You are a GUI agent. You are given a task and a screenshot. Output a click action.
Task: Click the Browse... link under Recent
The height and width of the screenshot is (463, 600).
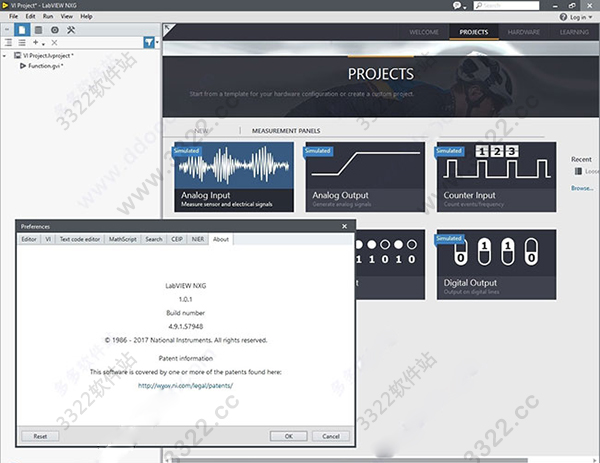pyautogui.click(x=582, y=188)
